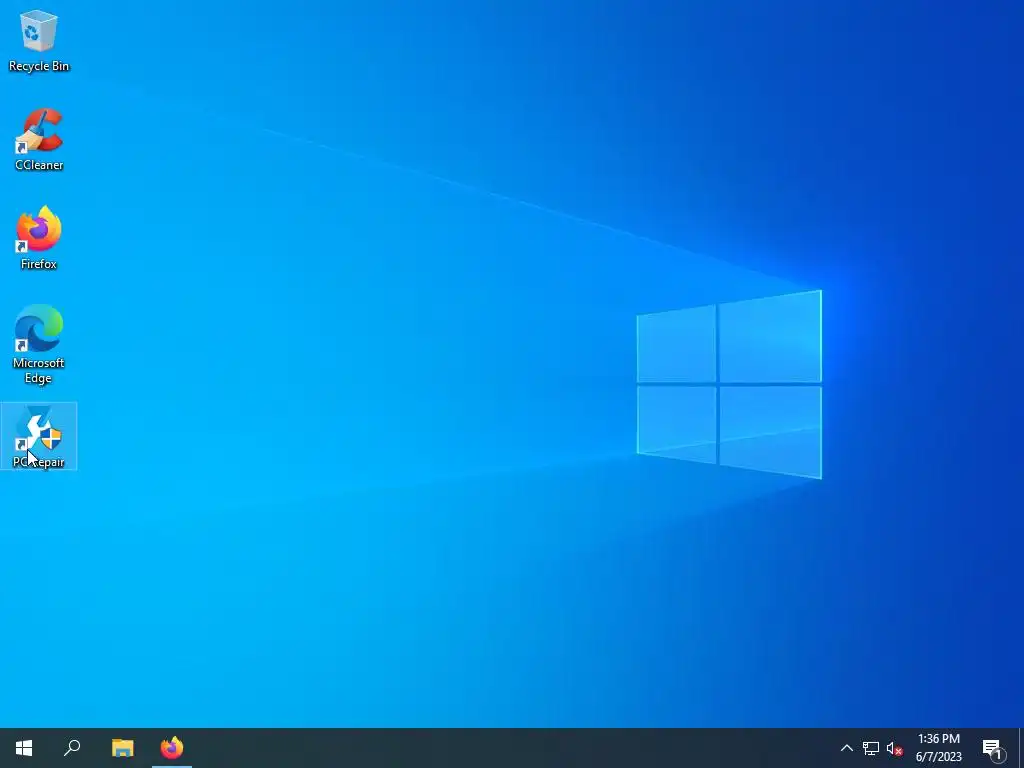Select the PC Repair desktop shortcut

point(39,436)
